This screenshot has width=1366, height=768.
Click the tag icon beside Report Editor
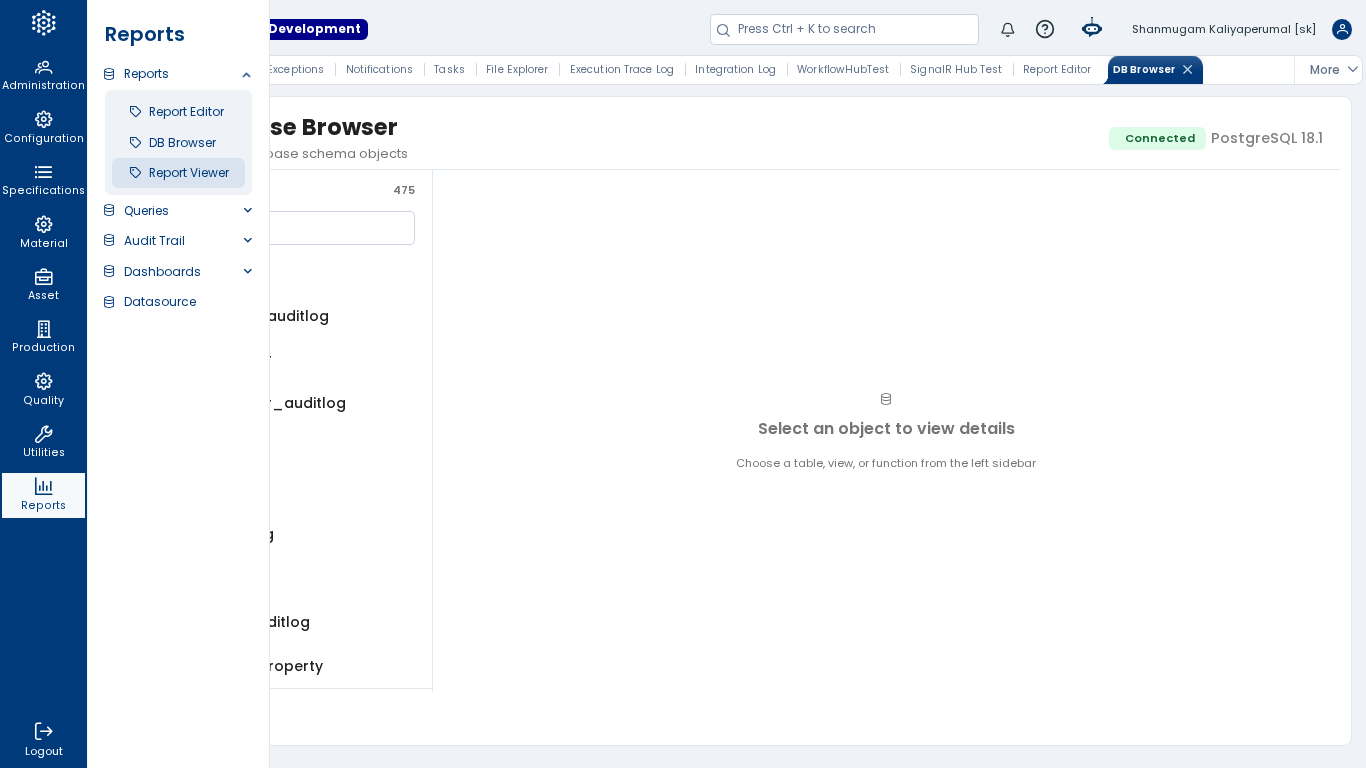136,112
